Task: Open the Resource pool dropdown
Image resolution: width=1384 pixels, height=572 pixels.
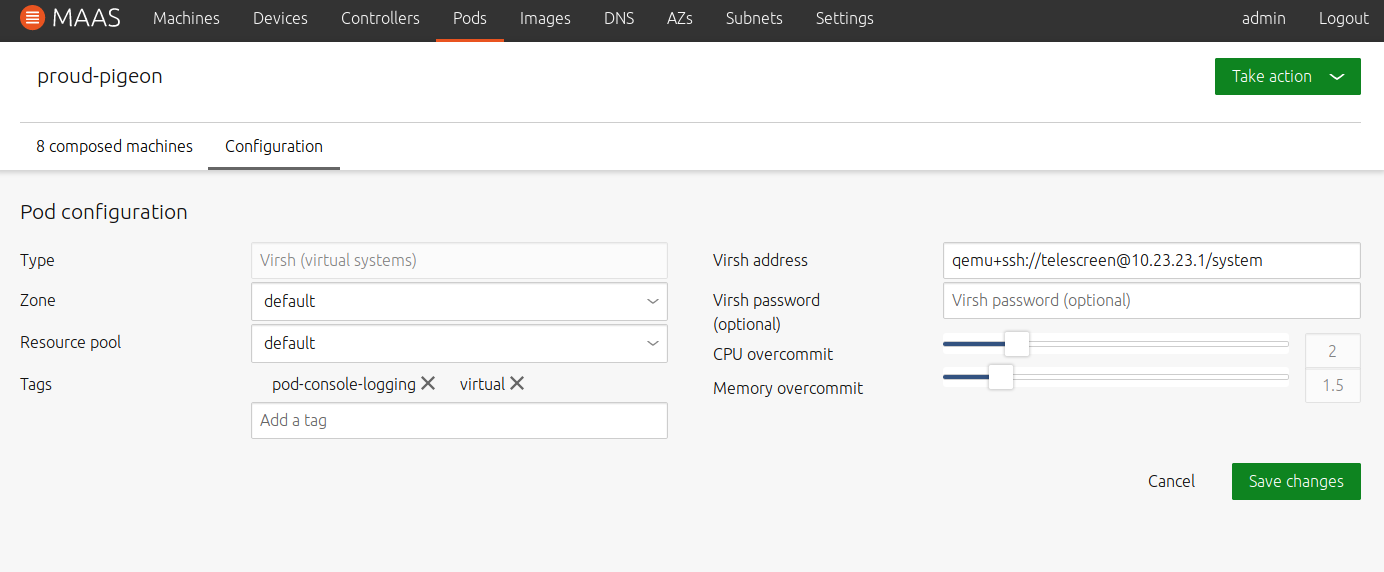Action: pyautogui.click(x=459, y=343)
